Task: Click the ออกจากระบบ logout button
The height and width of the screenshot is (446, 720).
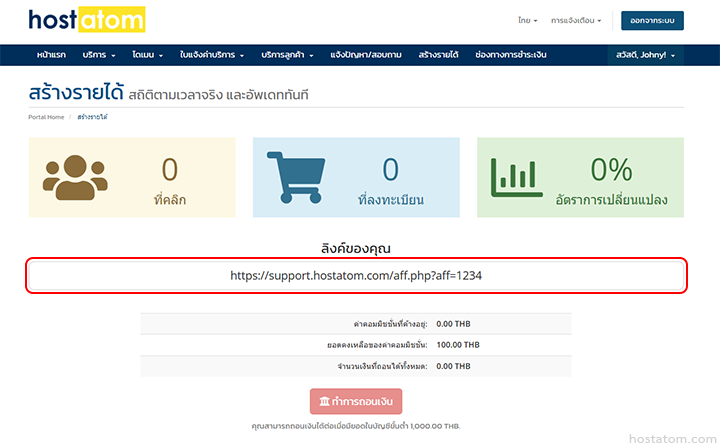Action: pyautogui.click(x=652, y=20)
